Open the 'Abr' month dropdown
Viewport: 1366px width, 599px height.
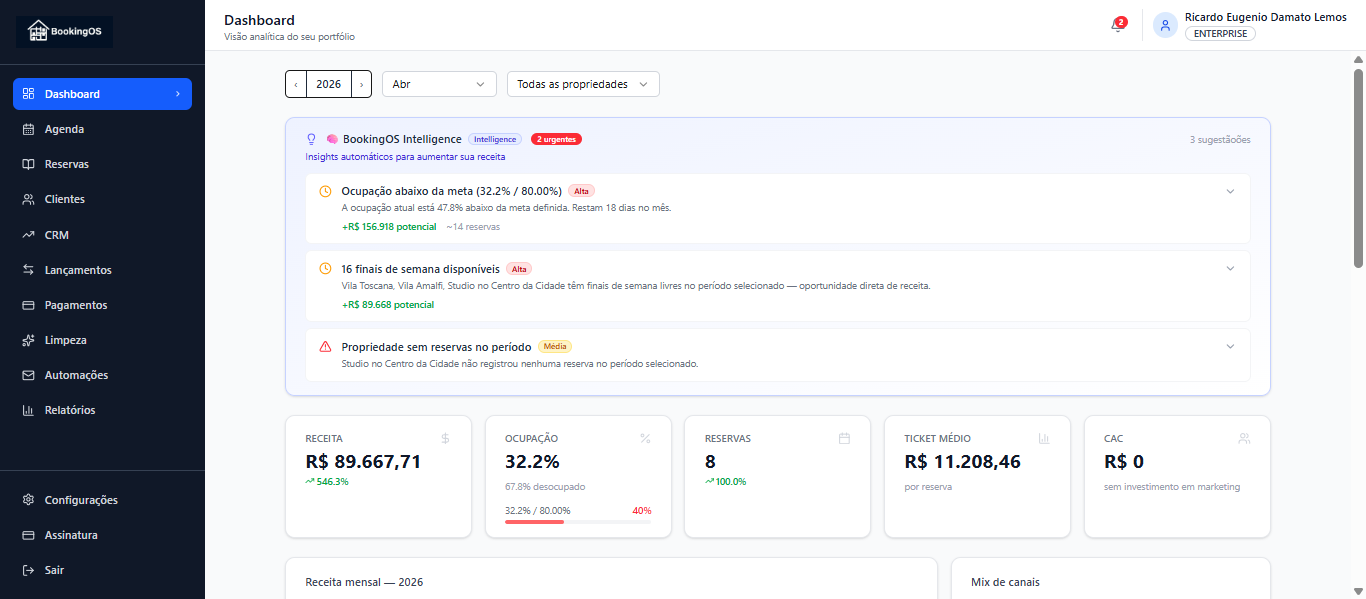point(439,84)
